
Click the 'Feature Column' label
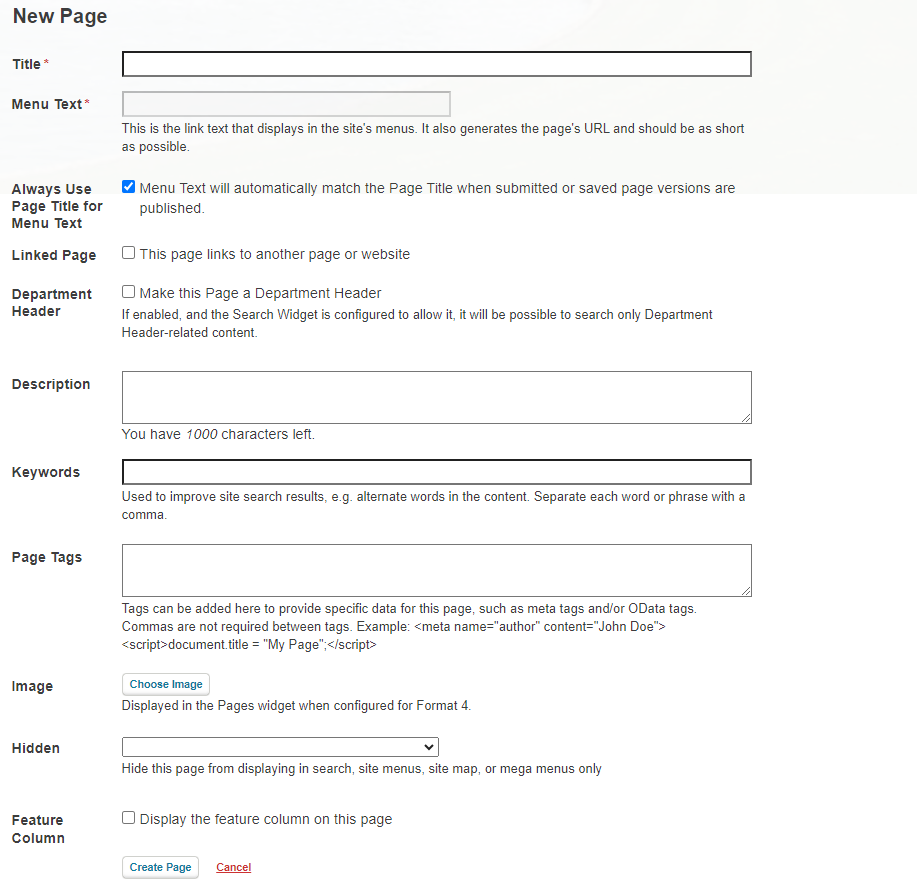(38, 829)
